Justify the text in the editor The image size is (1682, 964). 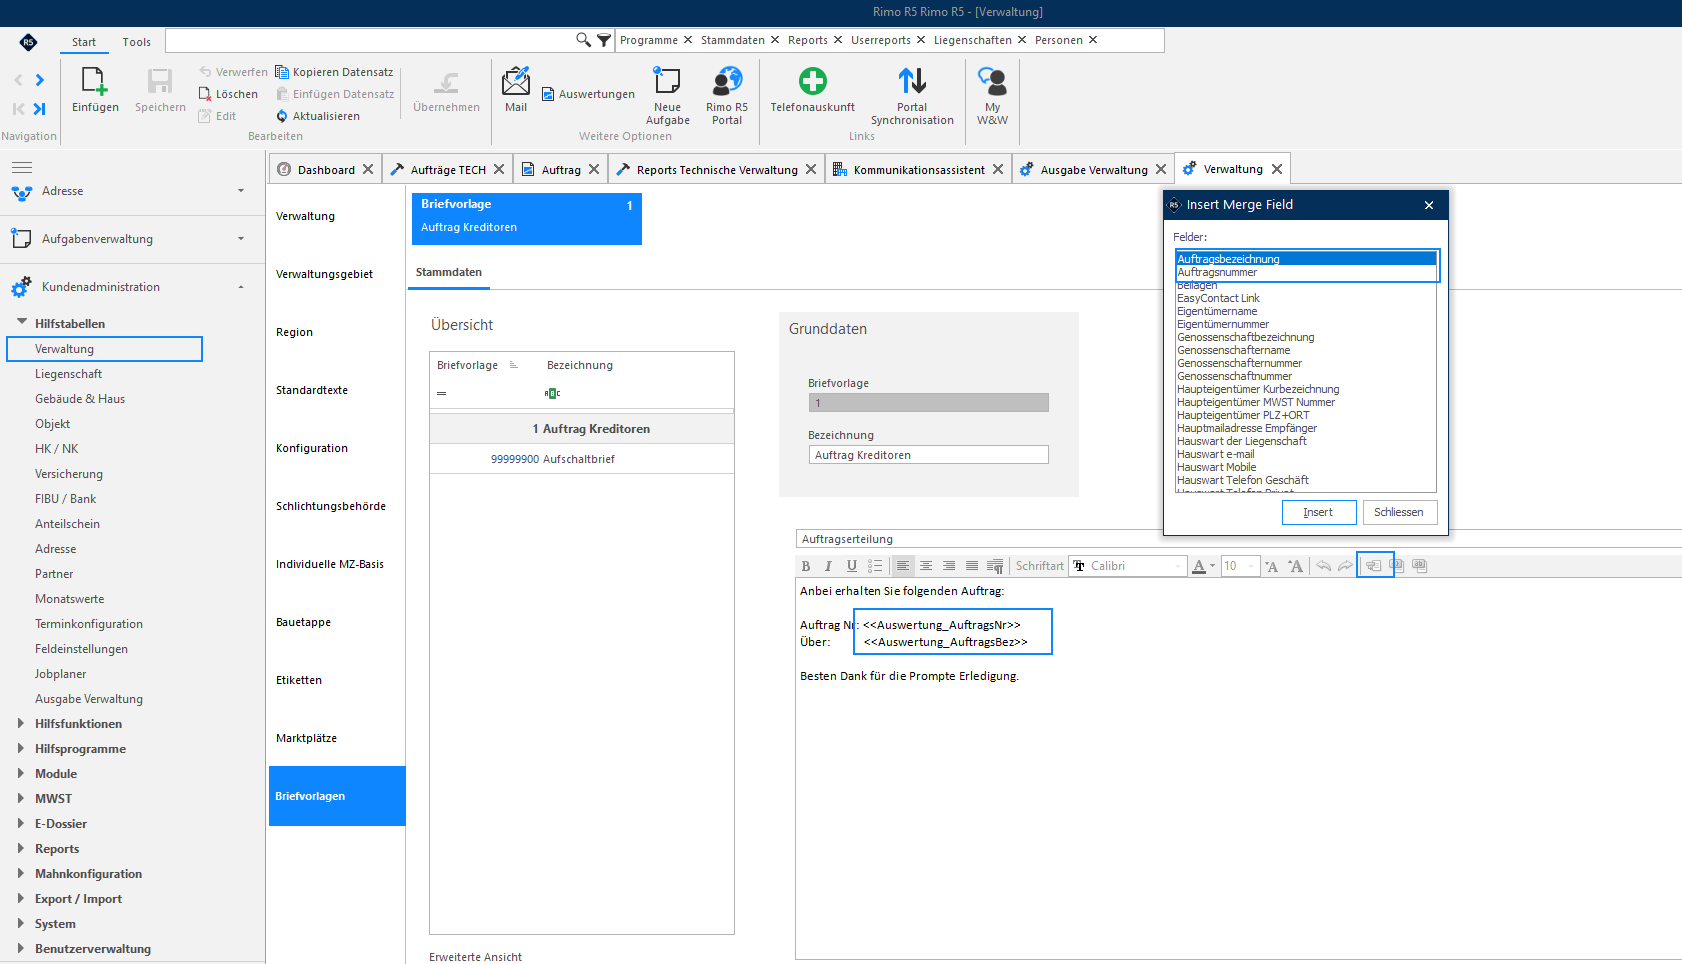coord(972,566)
